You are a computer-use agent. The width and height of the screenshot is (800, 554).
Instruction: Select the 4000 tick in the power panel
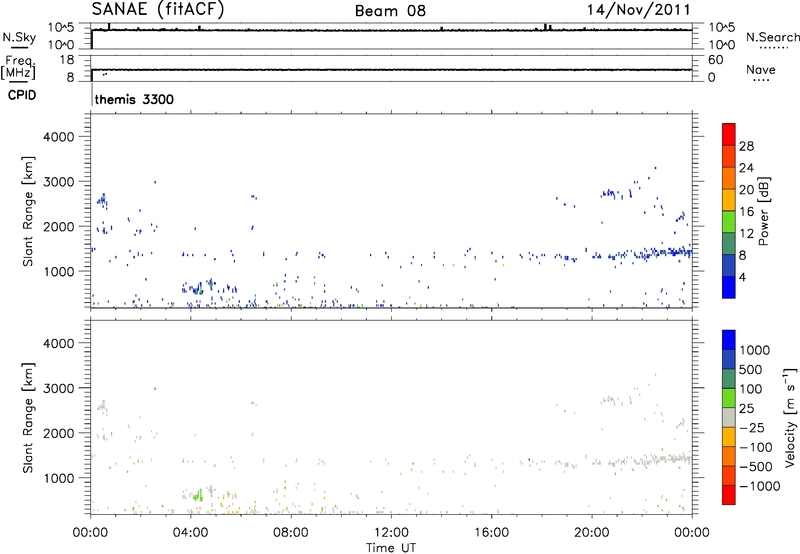point(58,137)
